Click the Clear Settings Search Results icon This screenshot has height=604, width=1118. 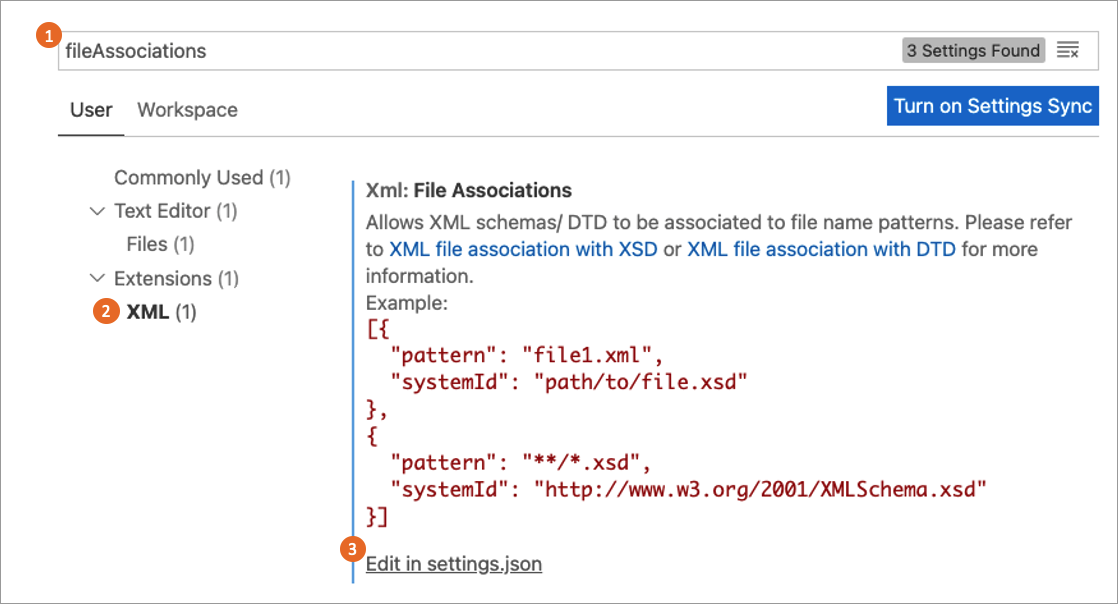click(1069, 49)
